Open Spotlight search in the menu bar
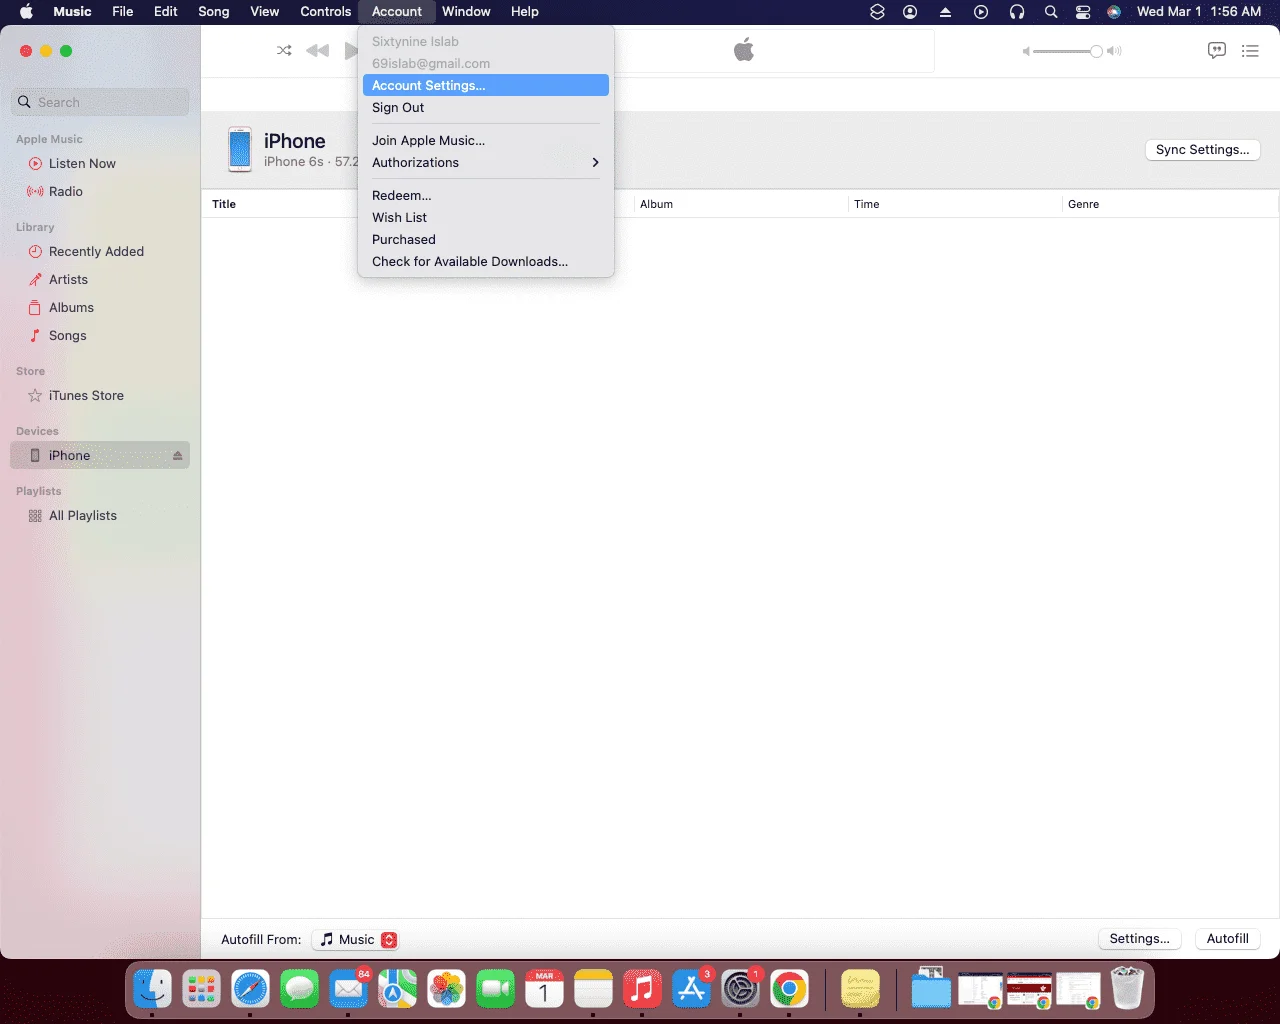 pos(1051,12)
